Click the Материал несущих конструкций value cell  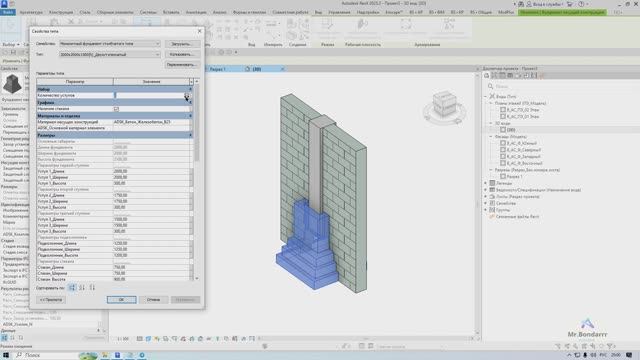click(x=151, y=122)
